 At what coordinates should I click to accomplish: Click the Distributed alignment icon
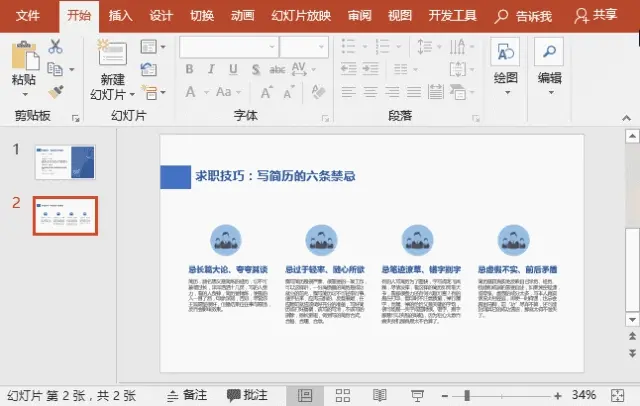tap(436, 92)
